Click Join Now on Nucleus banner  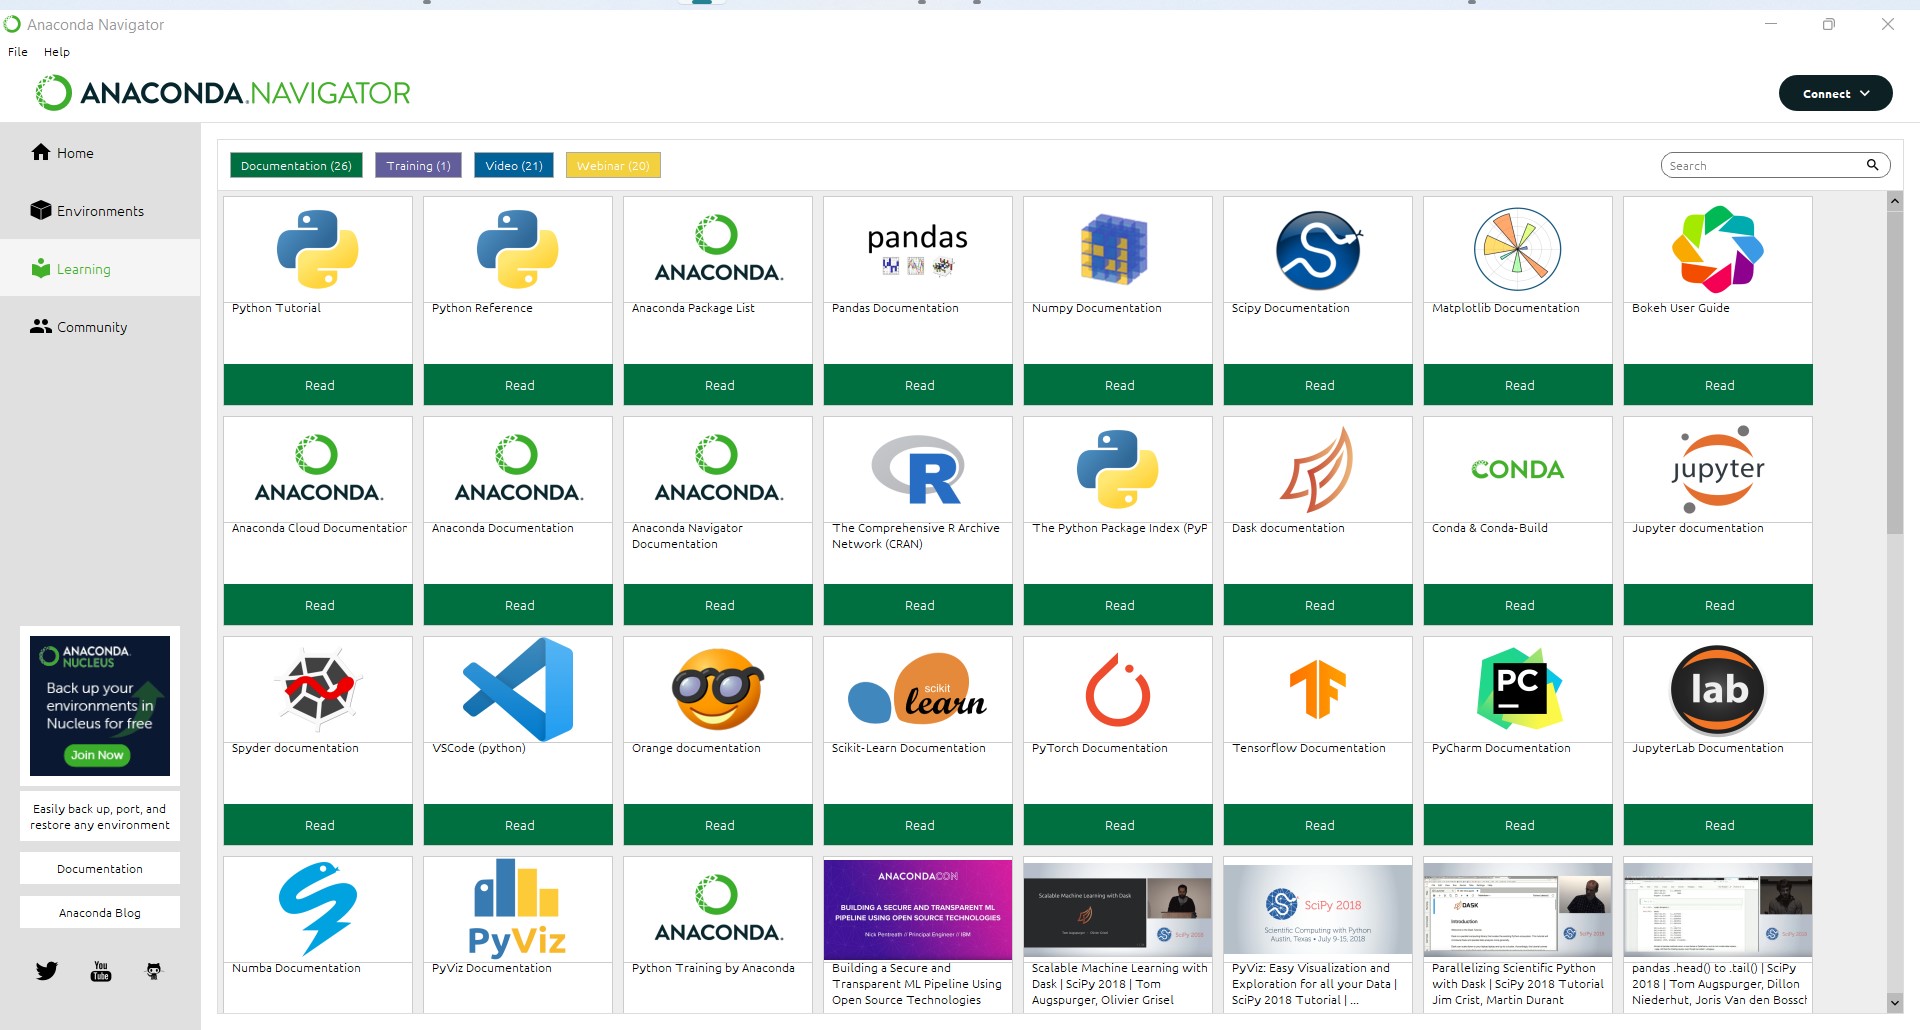pyautogui.click(x=97, y=755)
